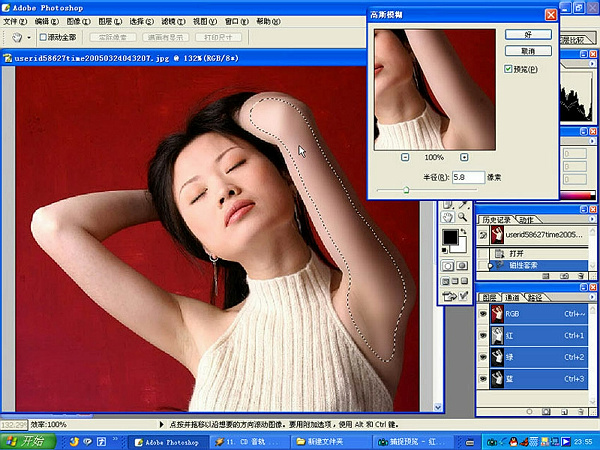This screenshot has height=450, width=600.
Task: Hide the RGB channel eye
Action: click(x=483, y=314)
